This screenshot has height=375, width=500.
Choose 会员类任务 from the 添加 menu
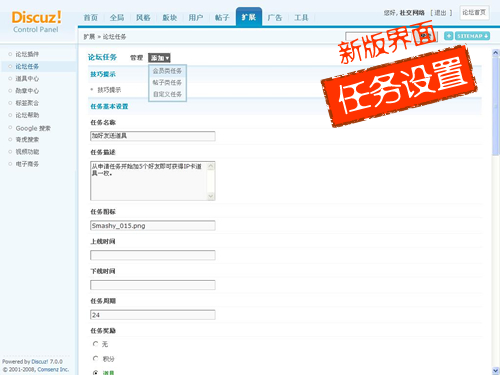pyautogui.click(x=167, y=71)
